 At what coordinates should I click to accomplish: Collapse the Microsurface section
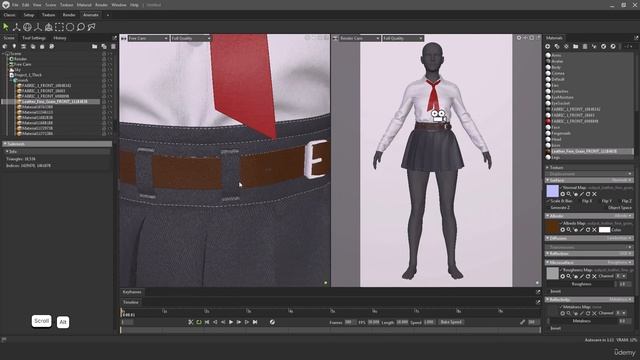[x=548, y=262]
